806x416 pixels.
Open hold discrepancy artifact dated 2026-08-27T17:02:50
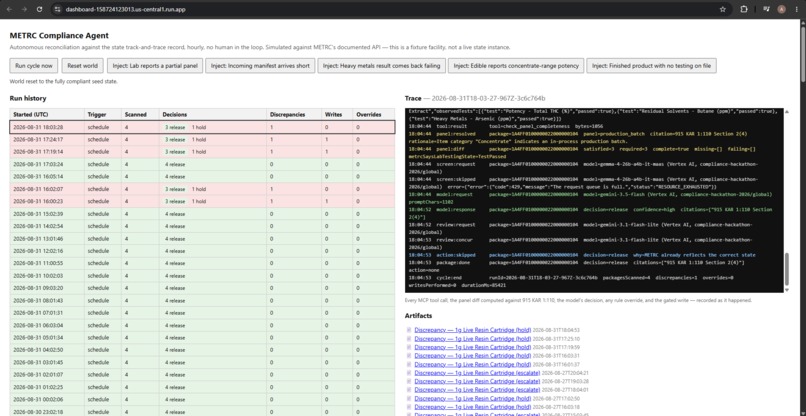[x=472, y=399]
